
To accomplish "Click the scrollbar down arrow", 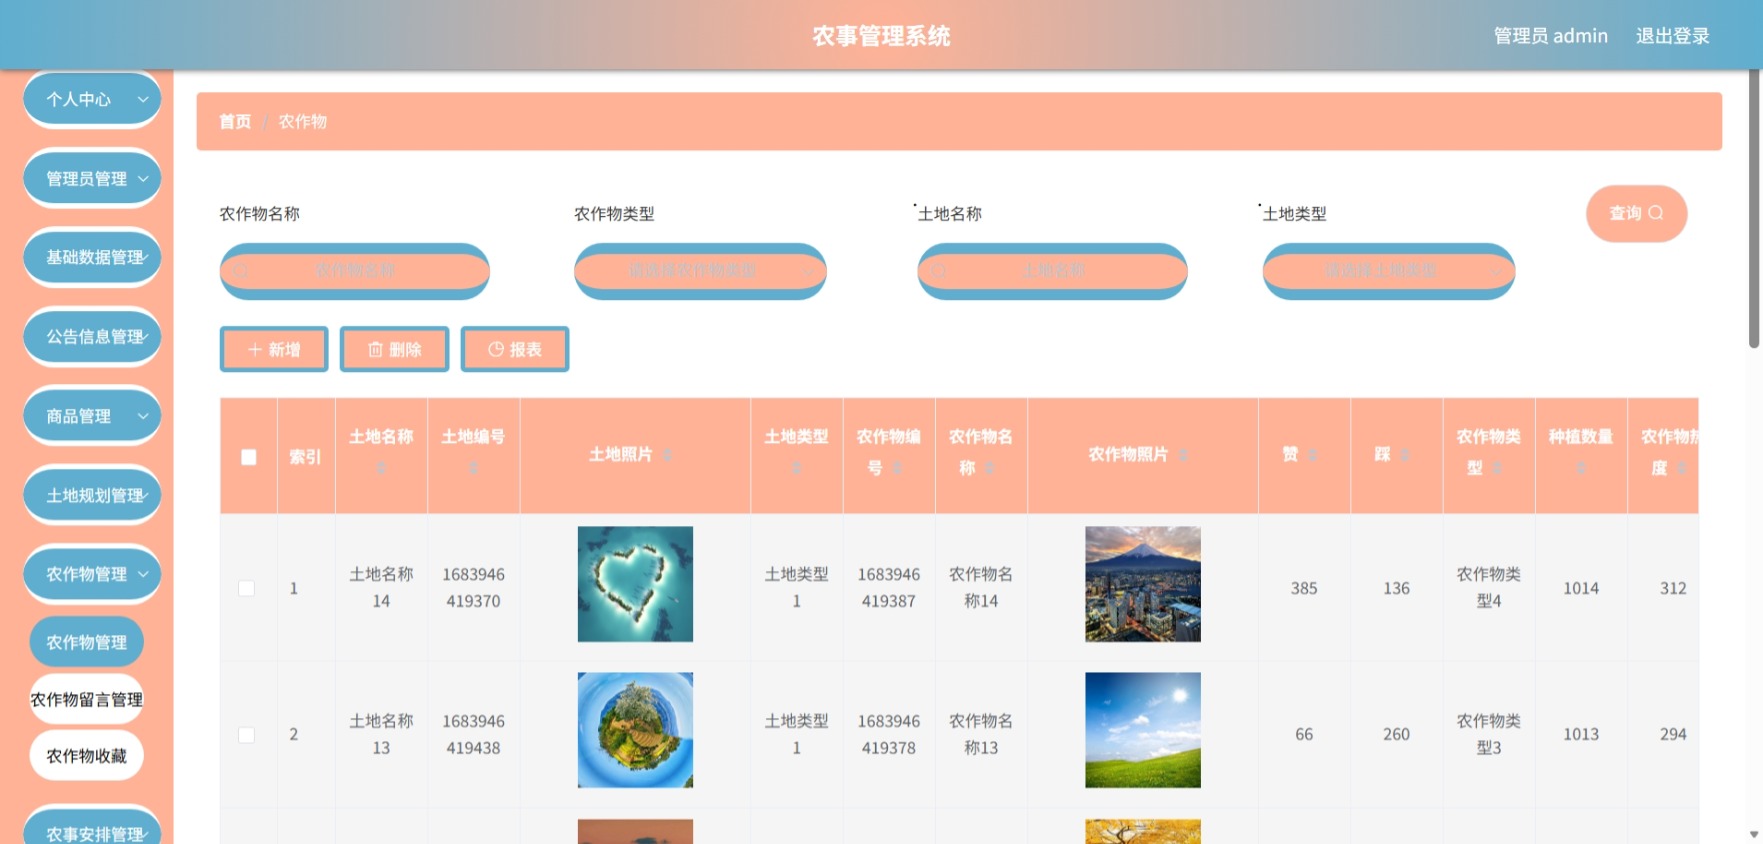I will (x=1754, y=834).
